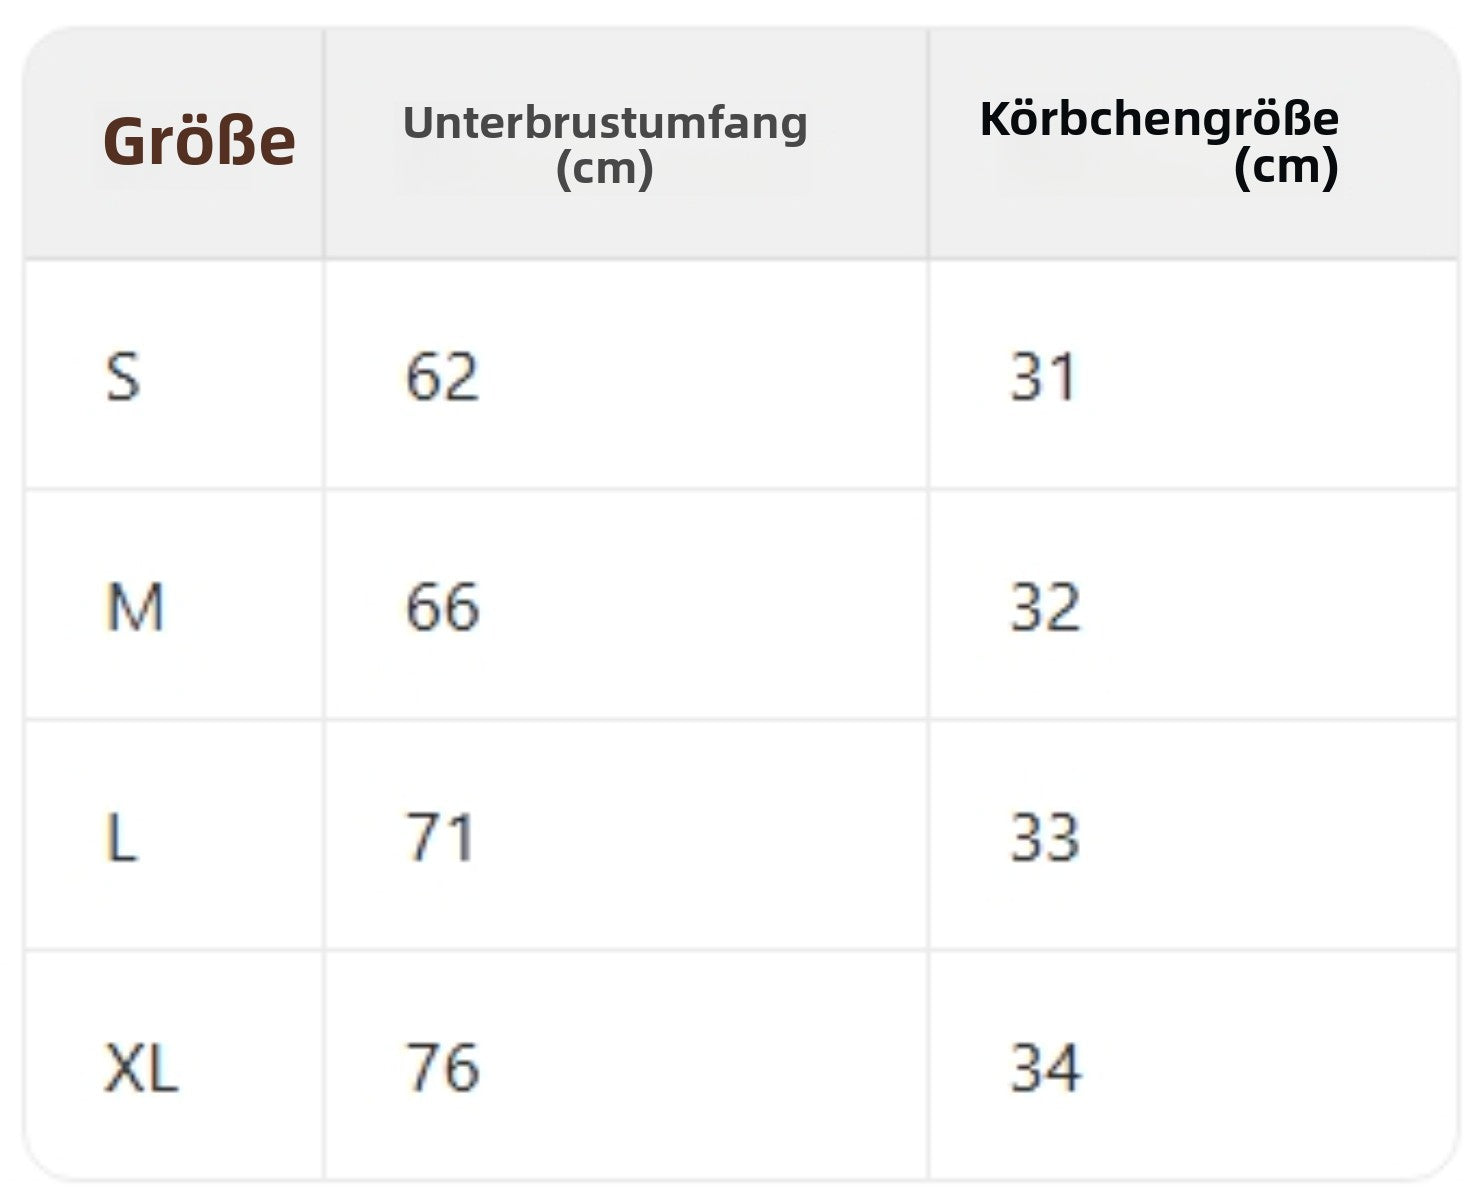The image size is (1474, 1200).
Task: Select the XL size cell
Action: point(141,1068)
